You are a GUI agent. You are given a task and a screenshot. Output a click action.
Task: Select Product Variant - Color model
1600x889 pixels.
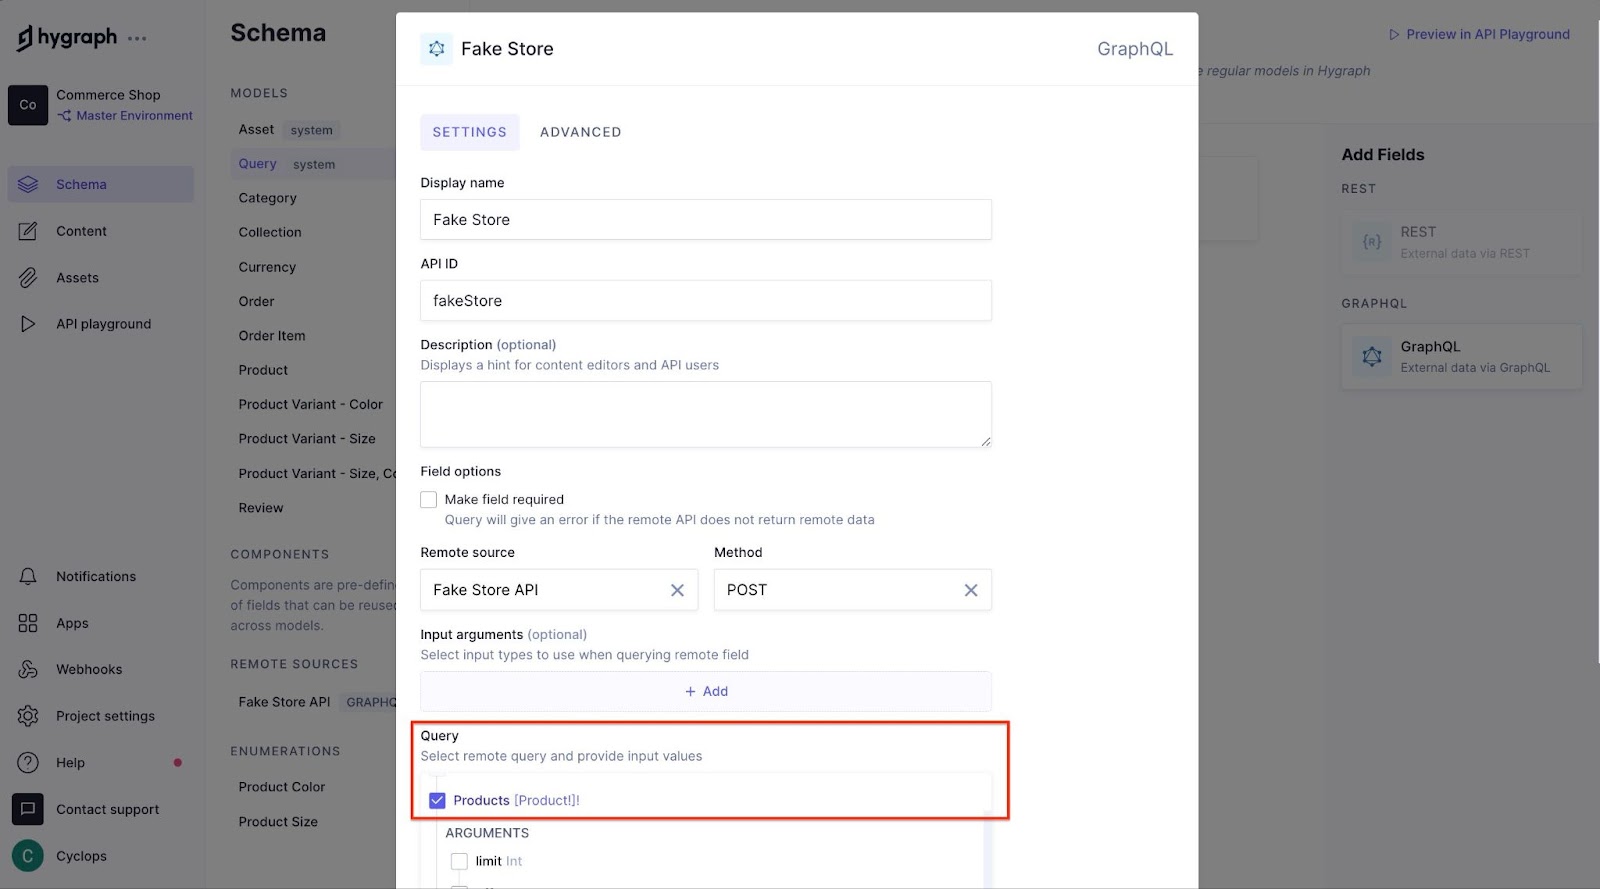point(310,404)
